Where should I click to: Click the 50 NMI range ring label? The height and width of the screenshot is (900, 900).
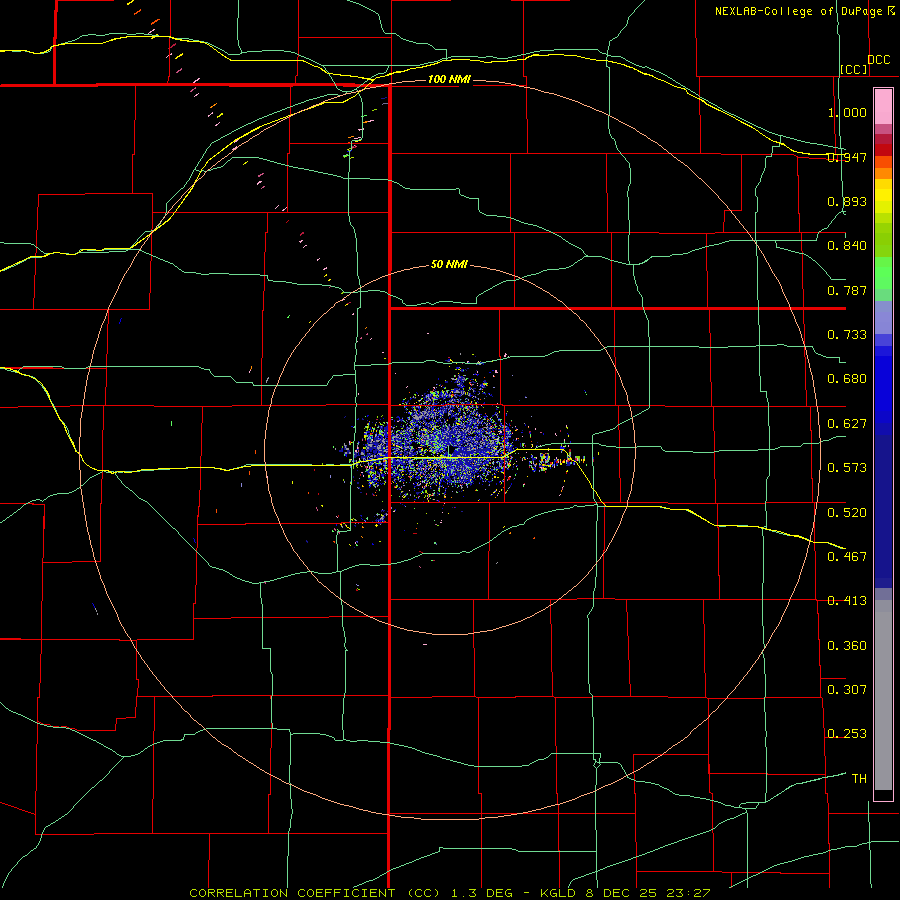(x=449, y=264)
